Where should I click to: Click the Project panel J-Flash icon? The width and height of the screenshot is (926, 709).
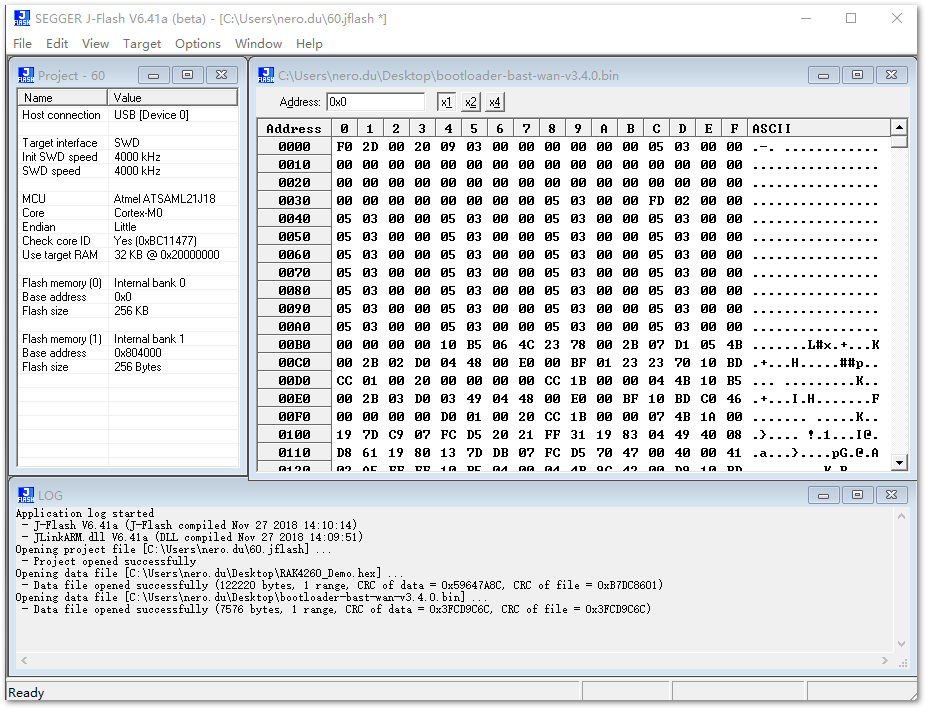click(x=25, y=75)
